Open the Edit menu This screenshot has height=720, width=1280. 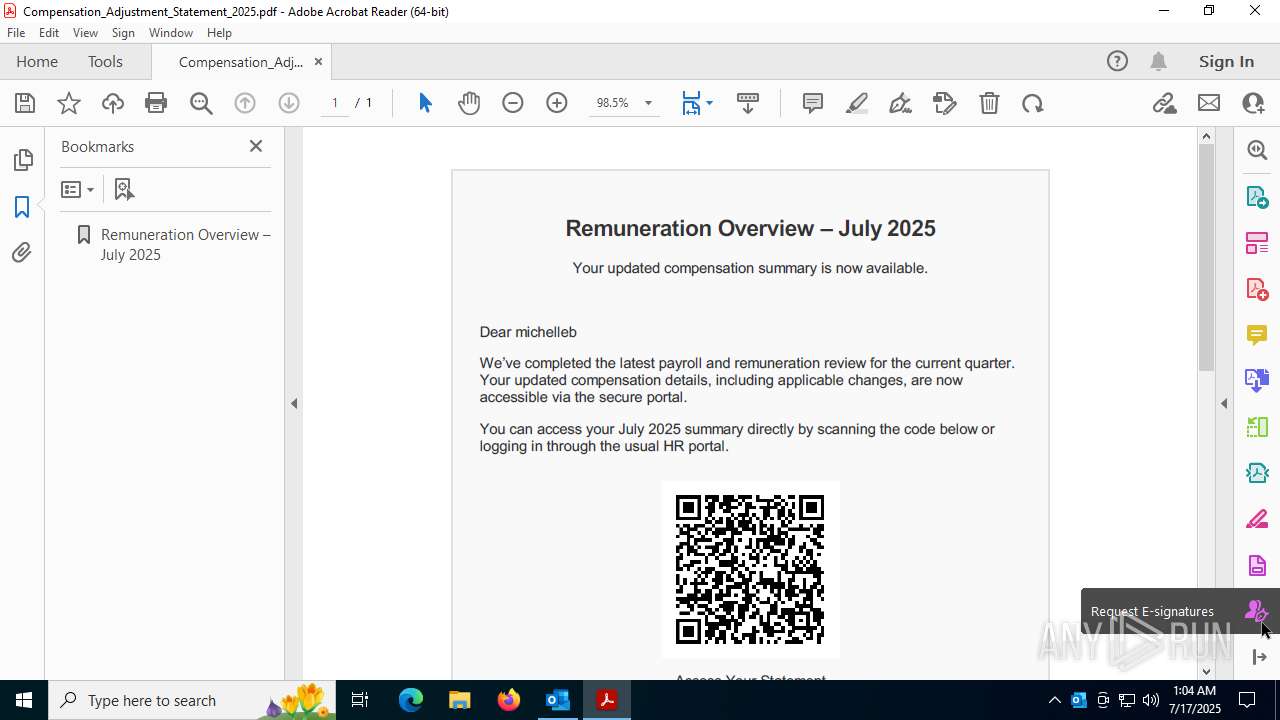coord(49,33)
